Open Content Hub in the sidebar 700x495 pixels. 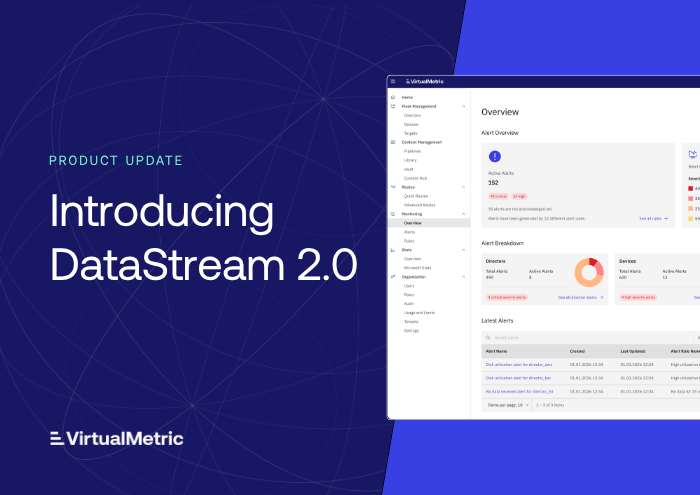415,178
